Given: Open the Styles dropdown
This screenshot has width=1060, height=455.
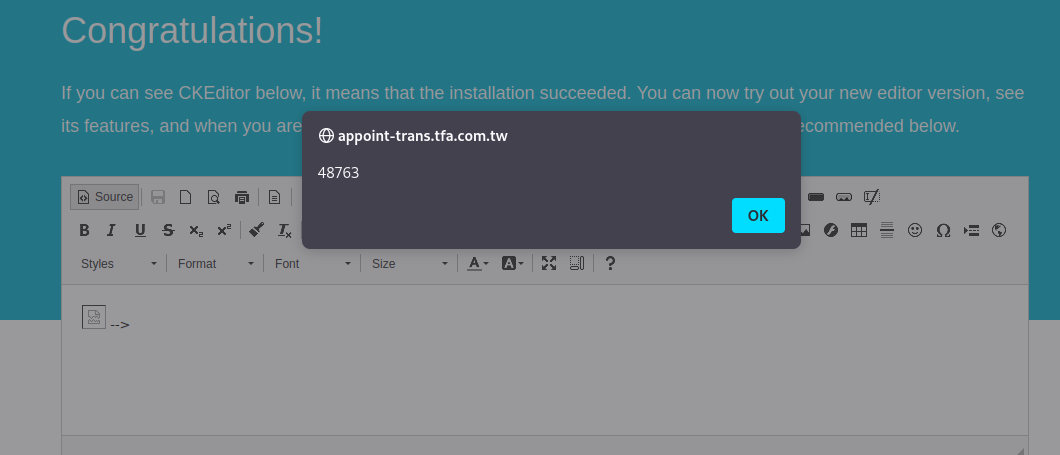Looking at the screenshot, I should 118,264.
